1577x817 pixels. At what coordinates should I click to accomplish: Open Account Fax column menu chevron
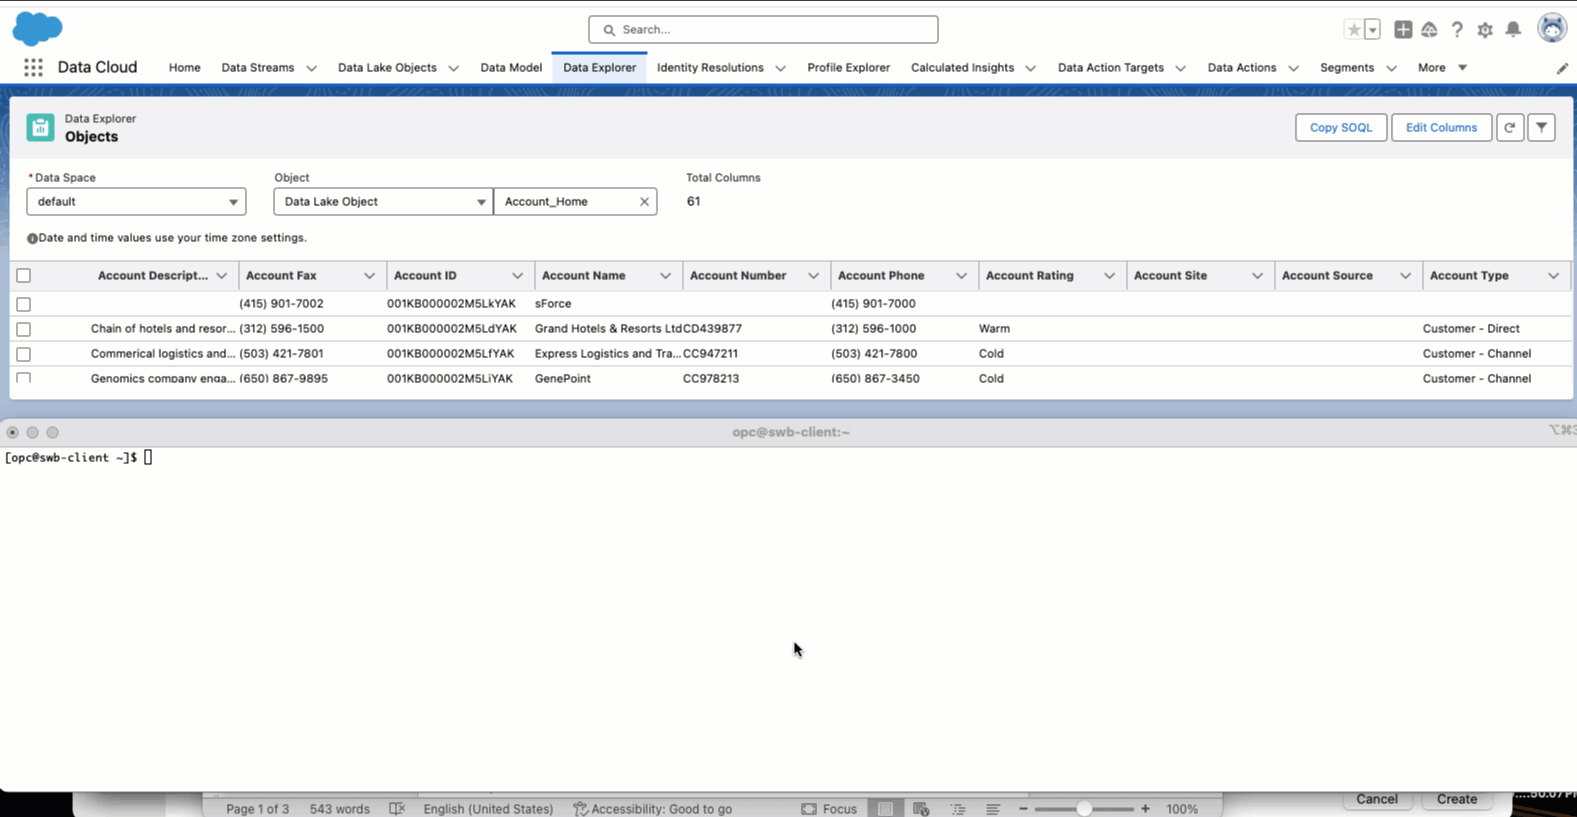(x=369, y=276)
